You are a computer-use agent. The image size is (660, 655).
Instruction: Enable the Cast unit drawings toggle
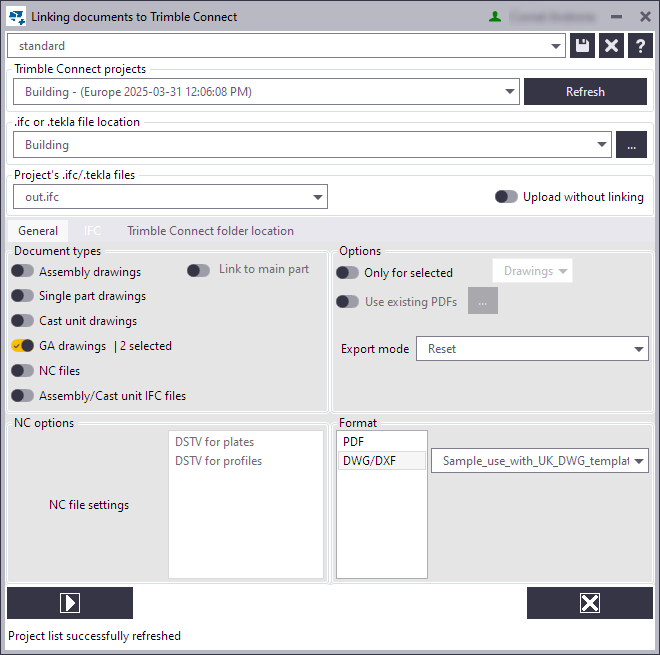tap(22, 320)
